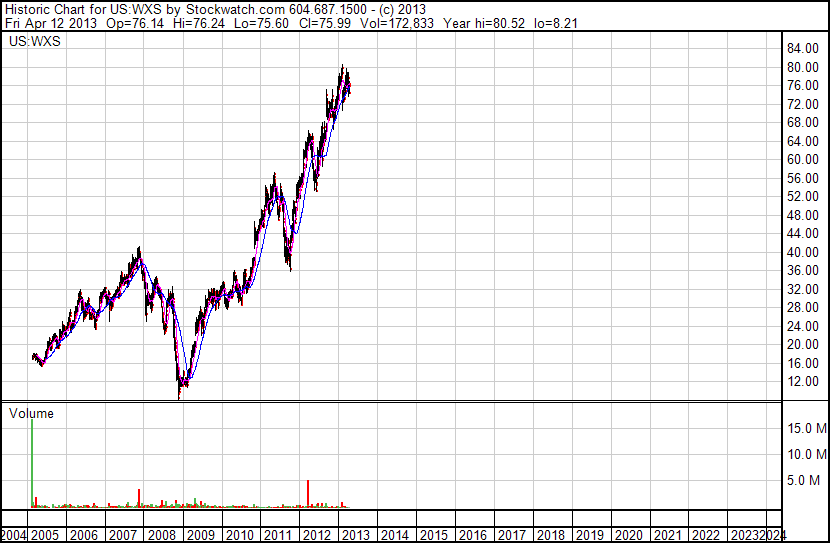Screen dimensions: 830x543
Task: Click the US:WXS symbol label in the chart
Action: click(x=35, y=41)
